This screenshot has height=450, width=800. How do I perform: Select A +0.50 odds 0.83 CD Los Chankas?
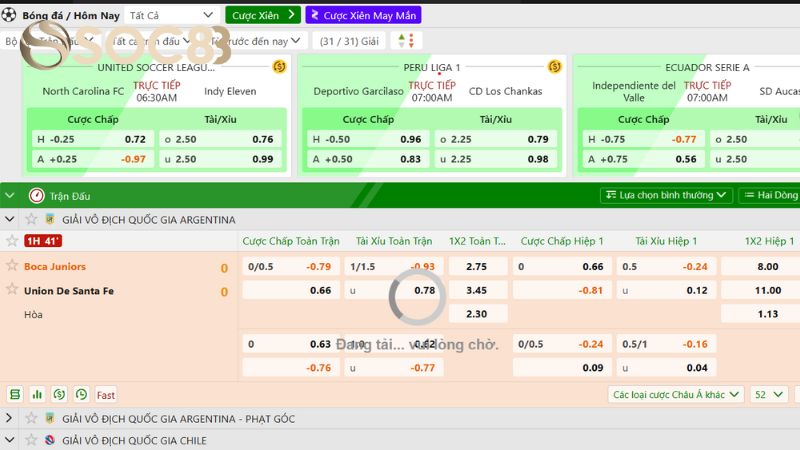368,159
